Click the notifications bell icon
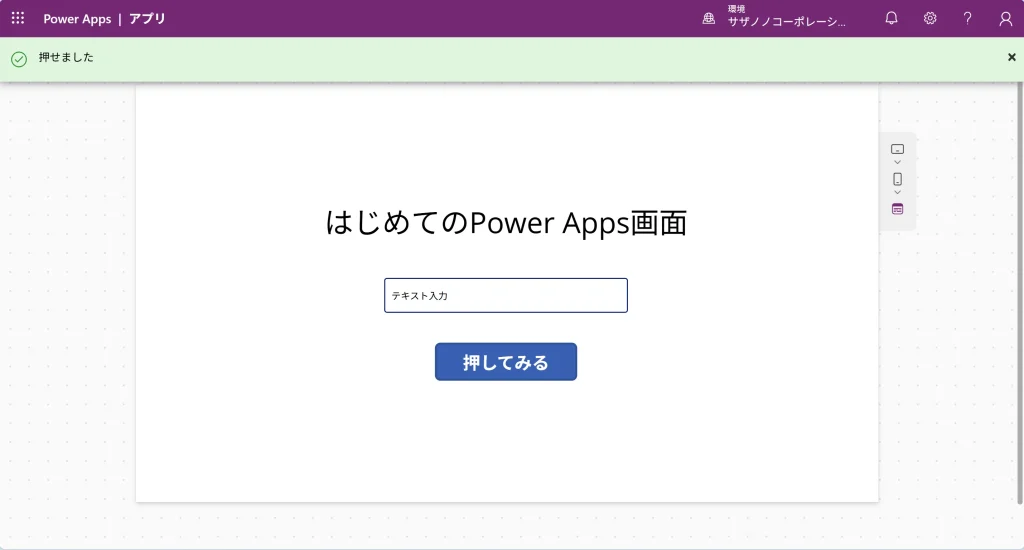This screenshot has height=550, width=1024. (892, 18)
